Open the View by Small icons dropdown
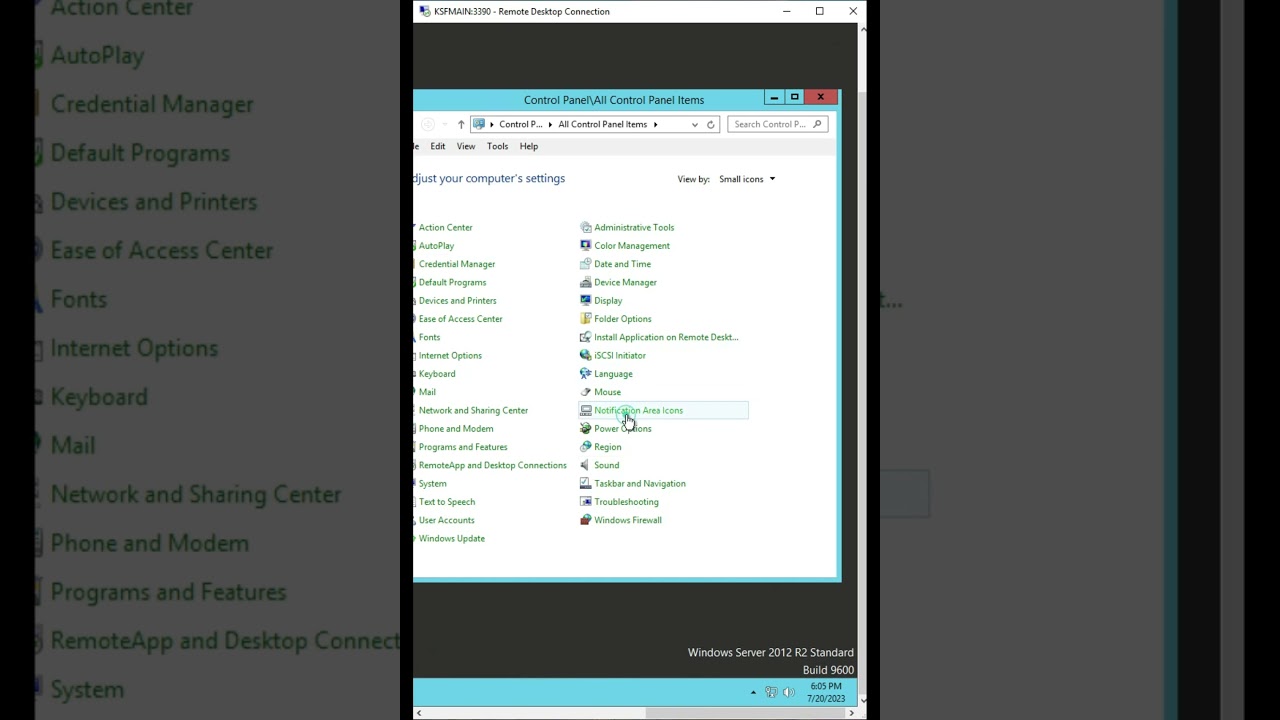Image resolution: width=1280 pixels, height=720 pixels. pos(747,179)
